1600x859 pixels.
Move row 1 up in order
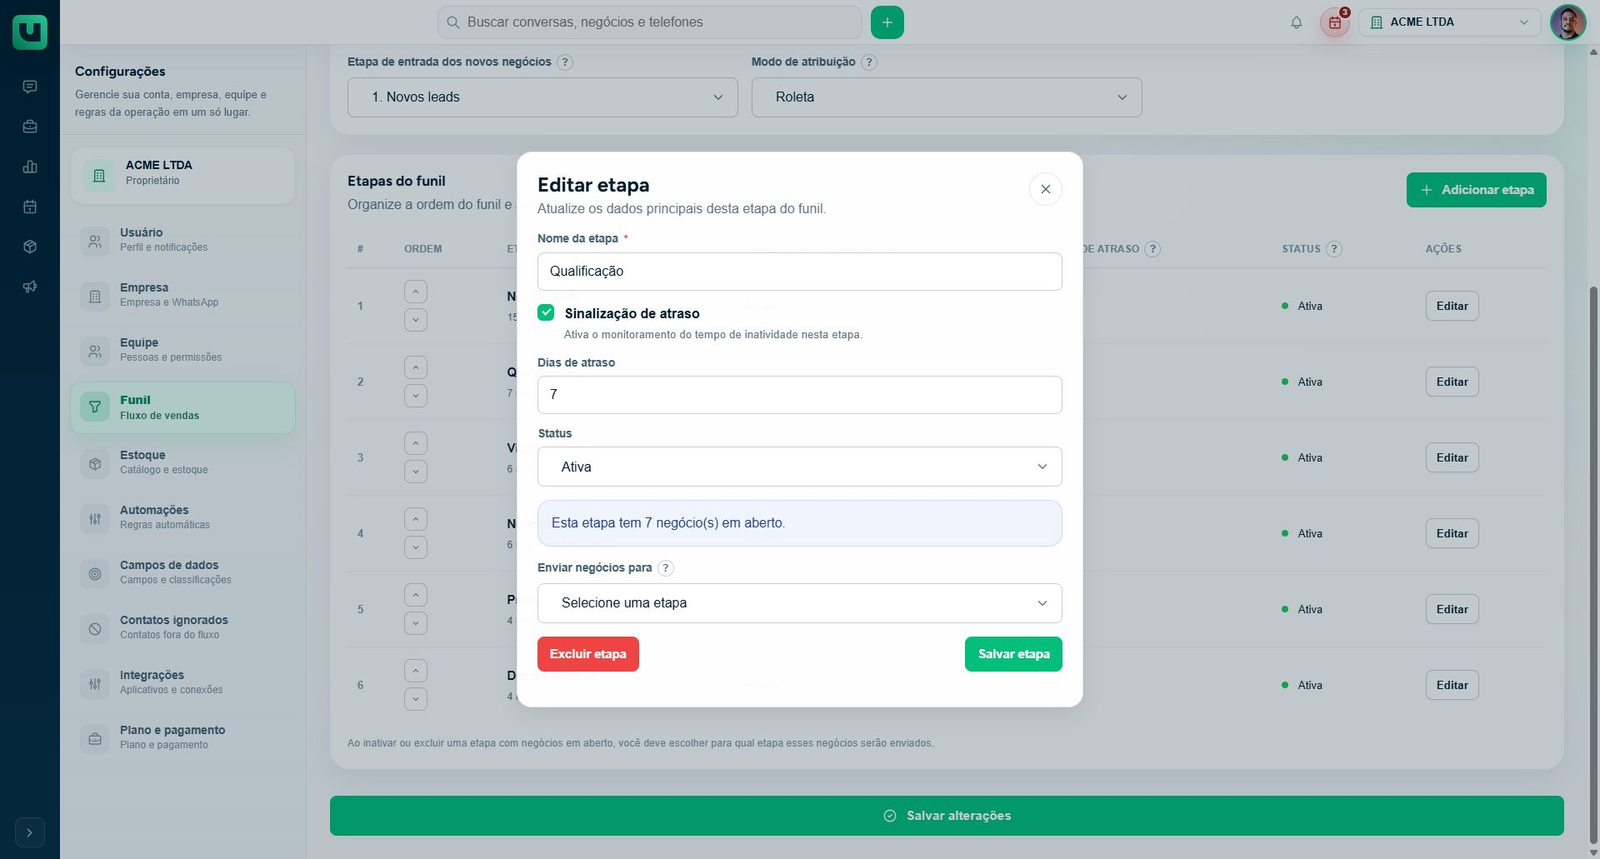click(416, 292)
